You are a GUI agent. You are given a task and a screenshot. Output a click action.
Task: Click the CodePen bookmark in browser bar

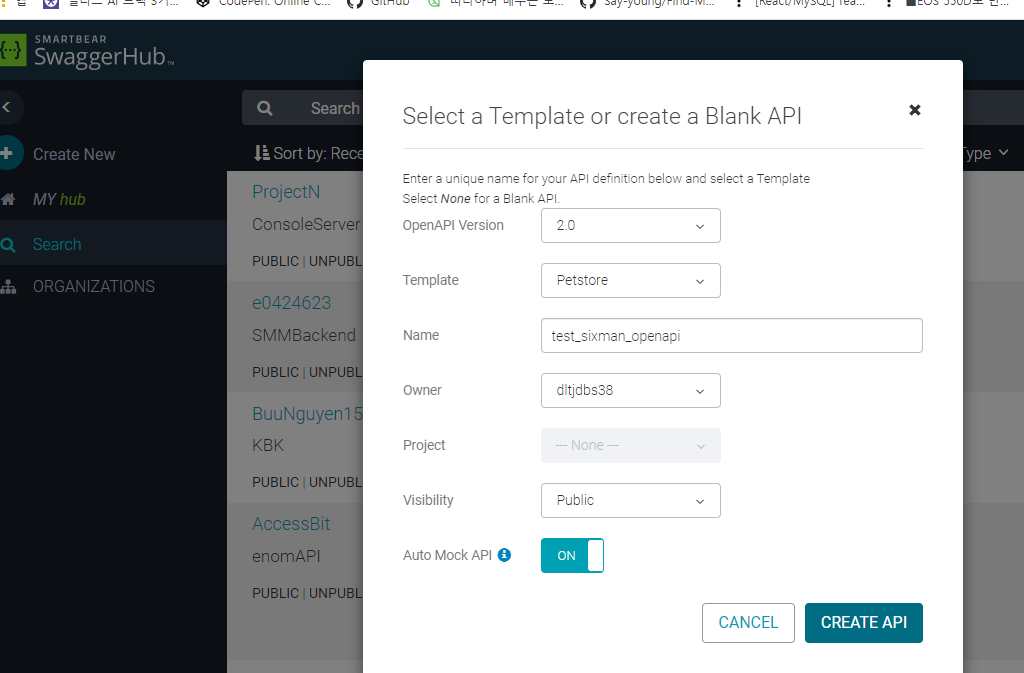coord(263,3)
